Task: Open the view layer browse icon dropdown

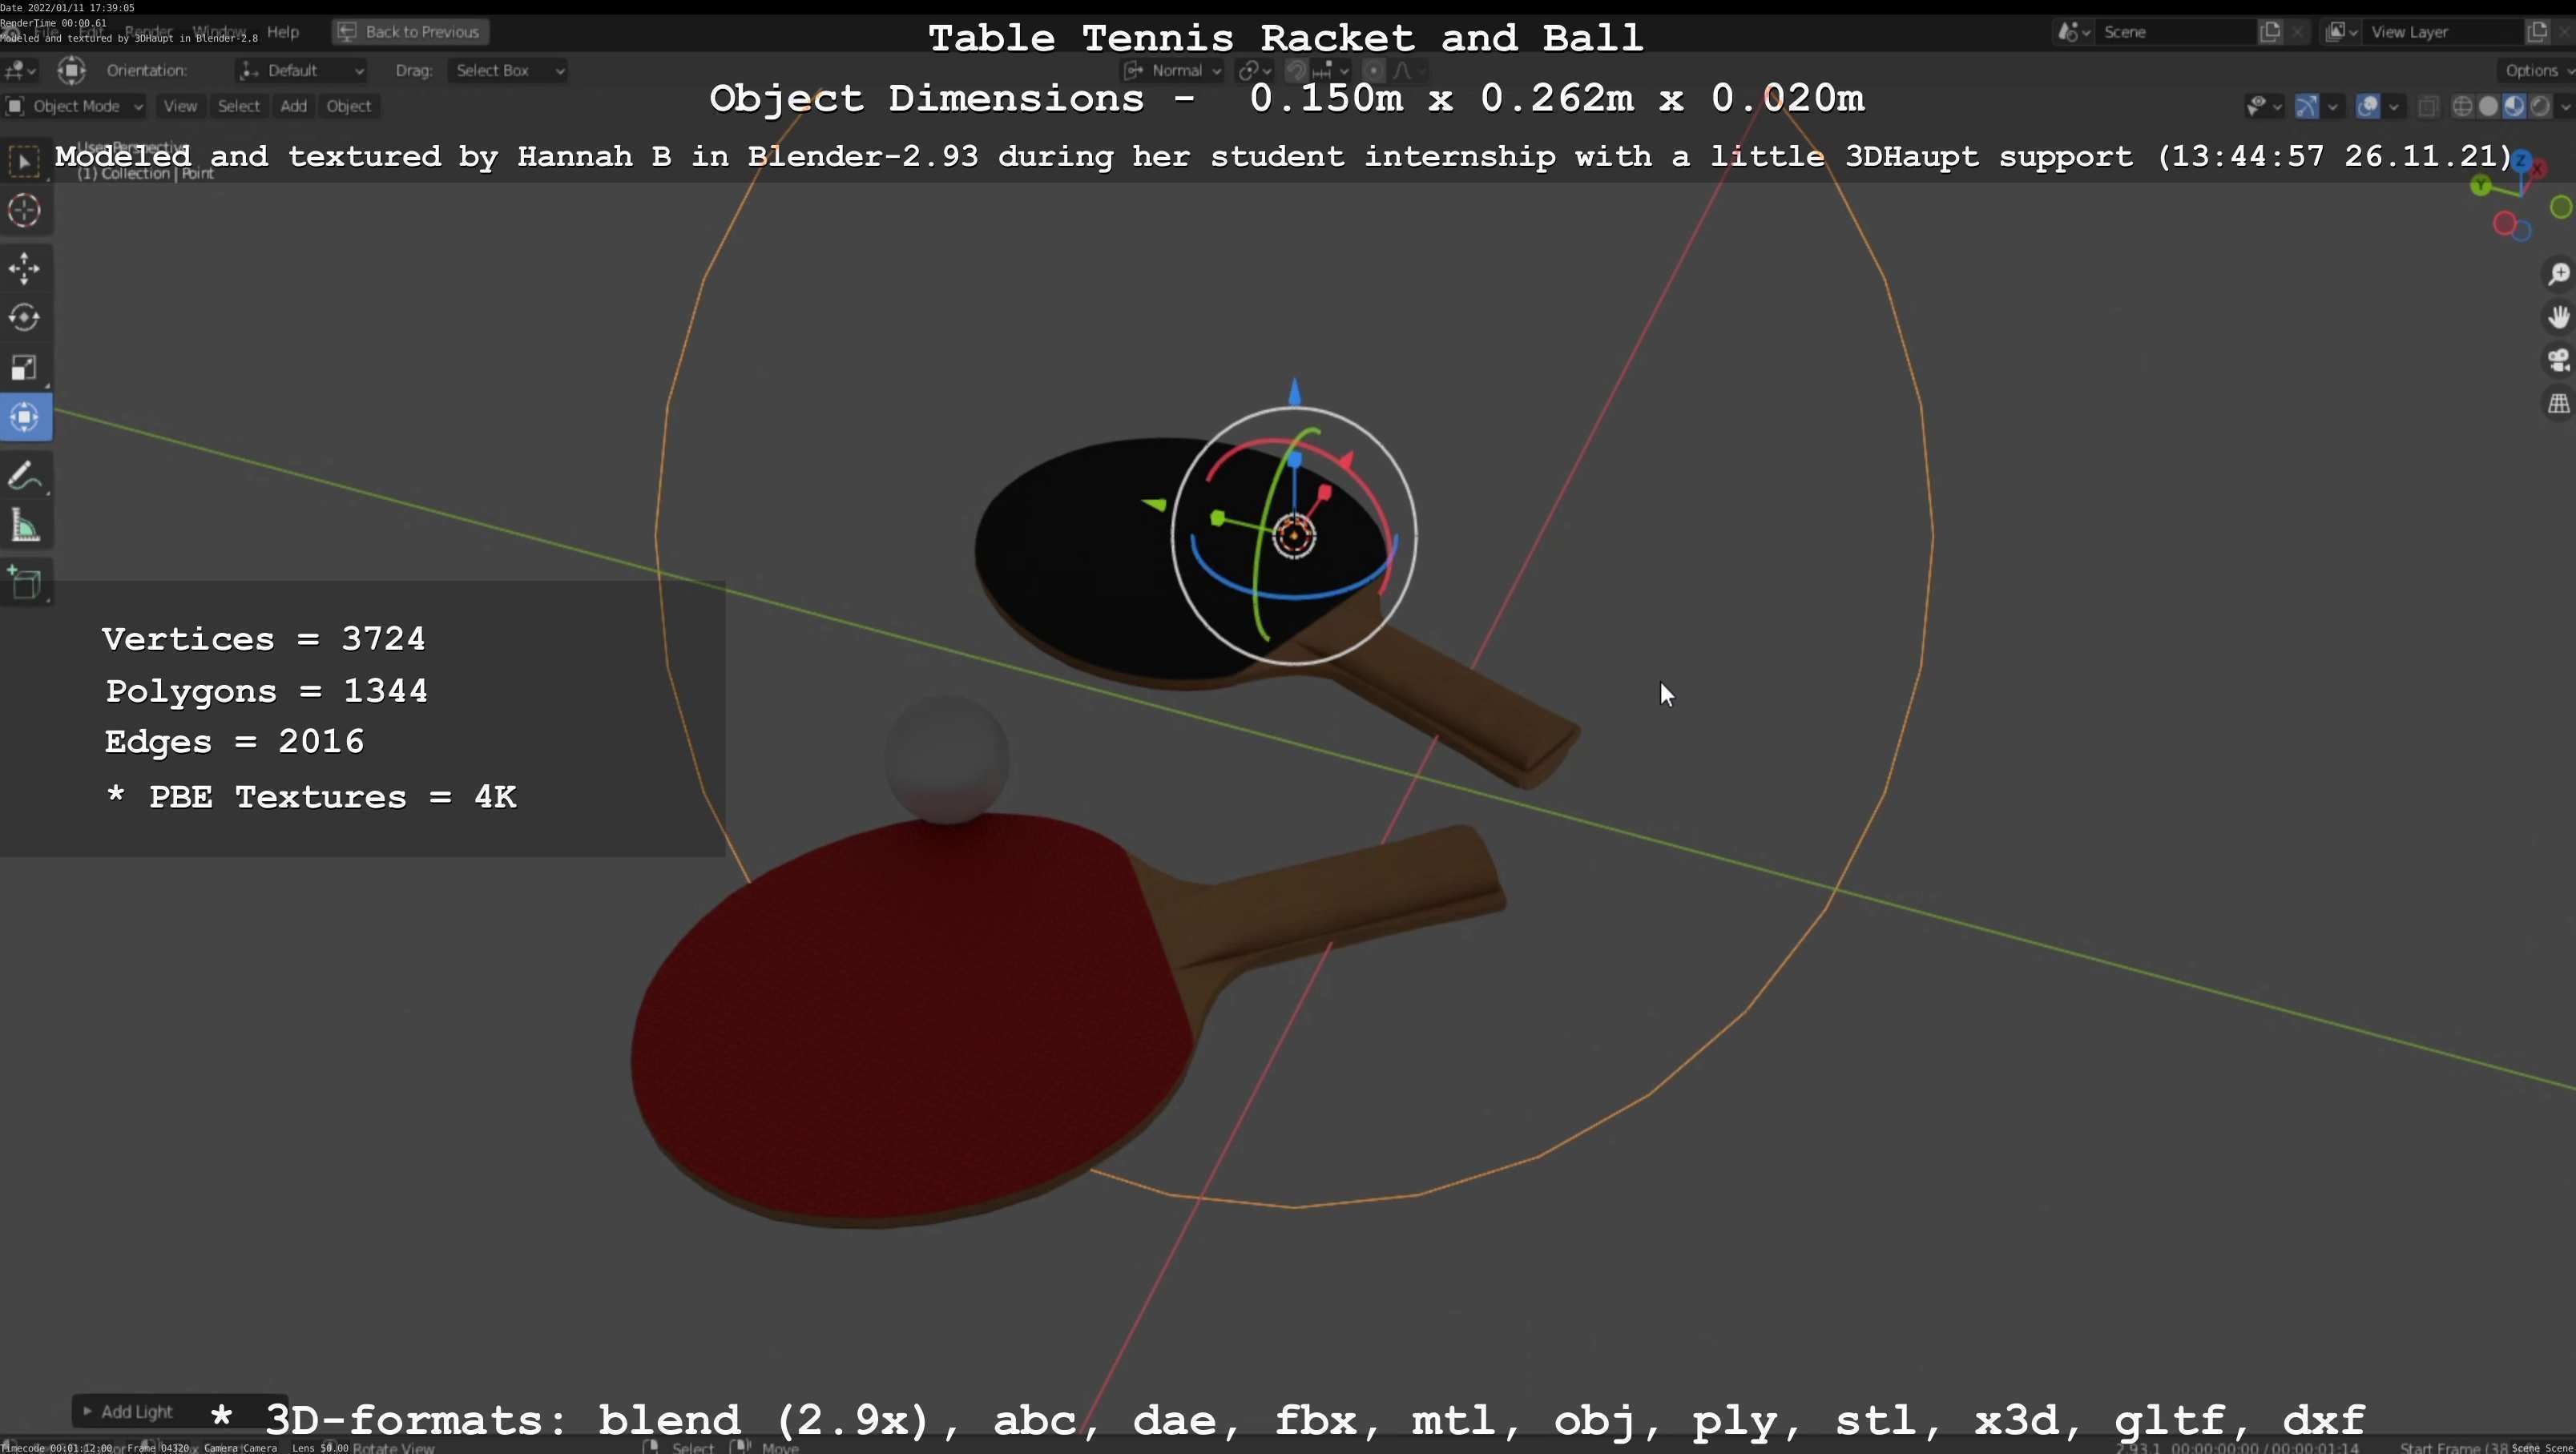Action: tap(2341, 32)
